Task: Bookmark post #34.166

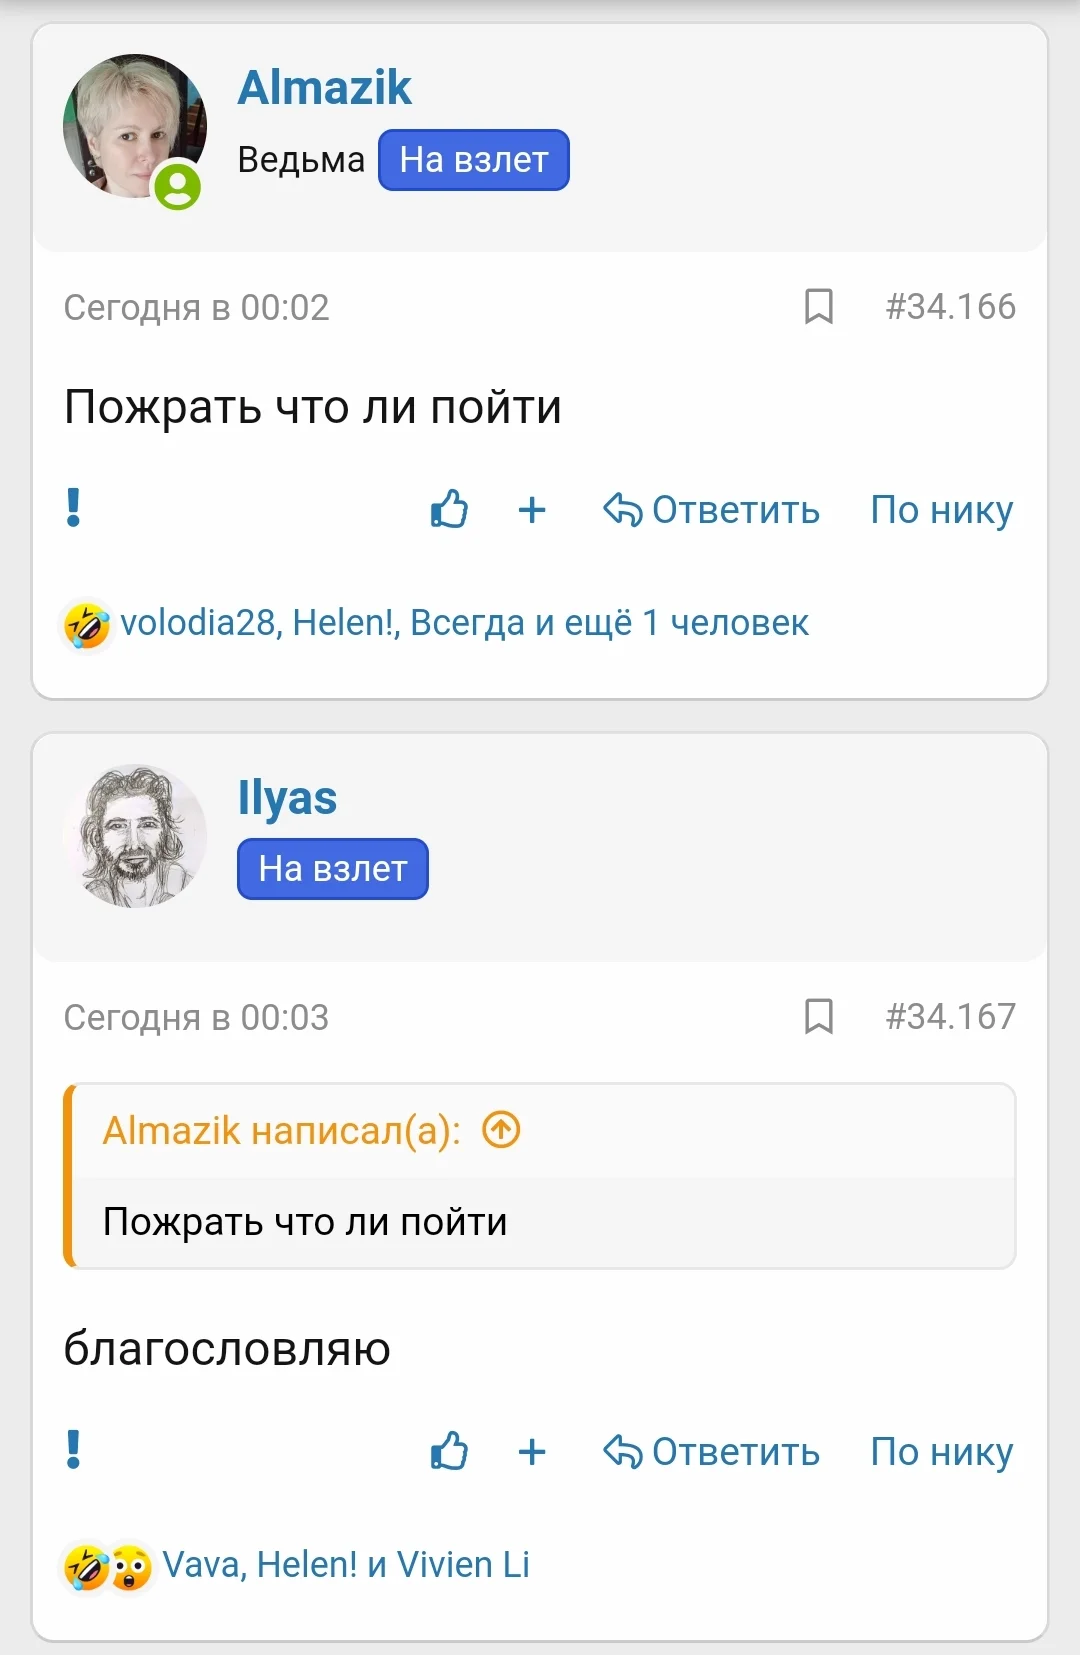Action: pos(818,307)
